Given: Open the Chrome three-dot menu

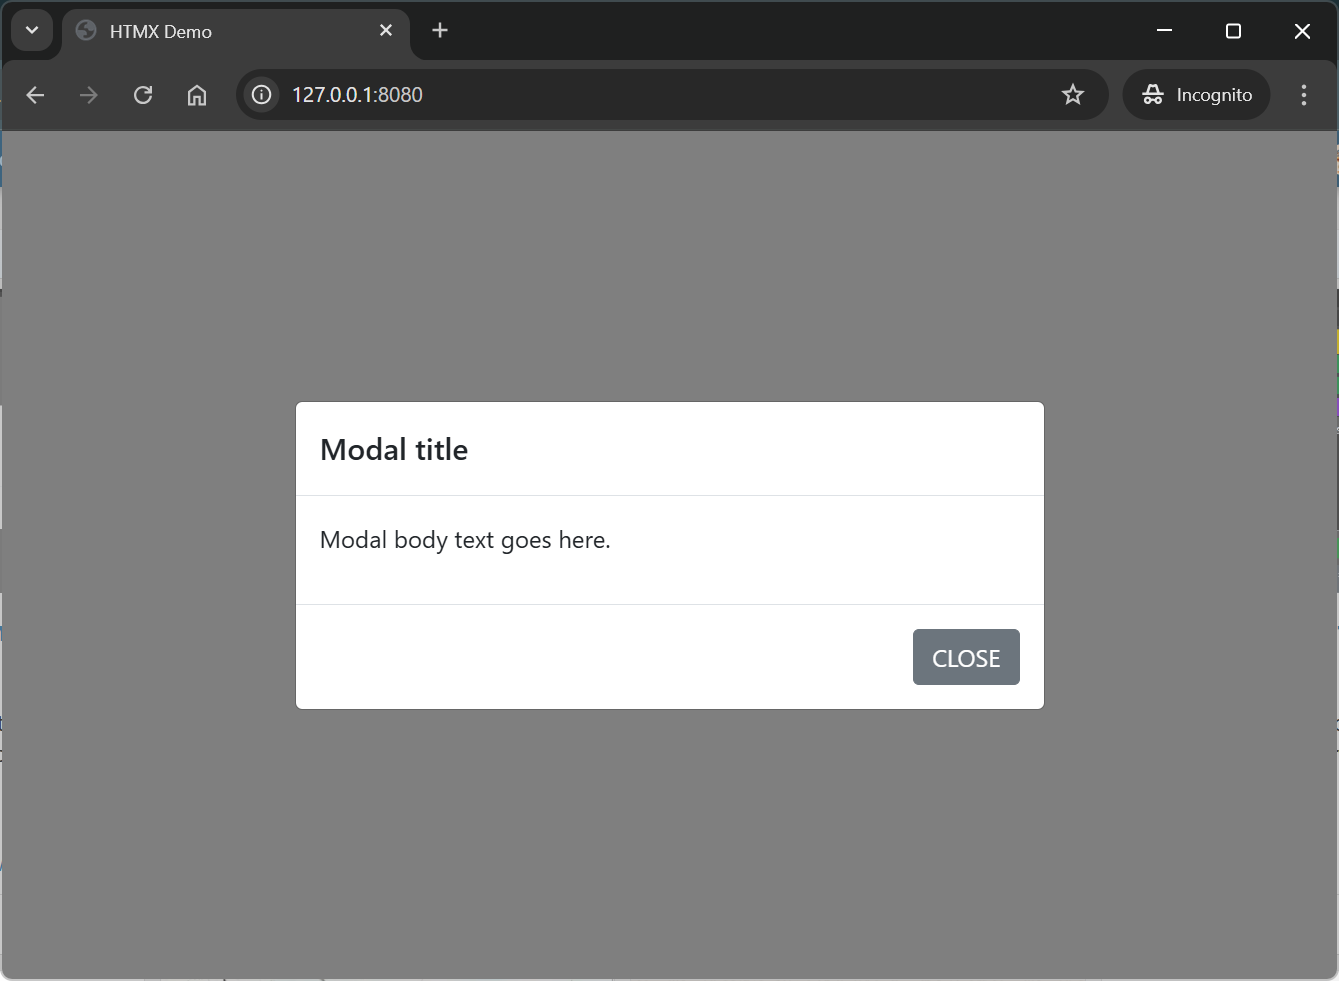Looking at the screenshot, I should click(1304, 95).
